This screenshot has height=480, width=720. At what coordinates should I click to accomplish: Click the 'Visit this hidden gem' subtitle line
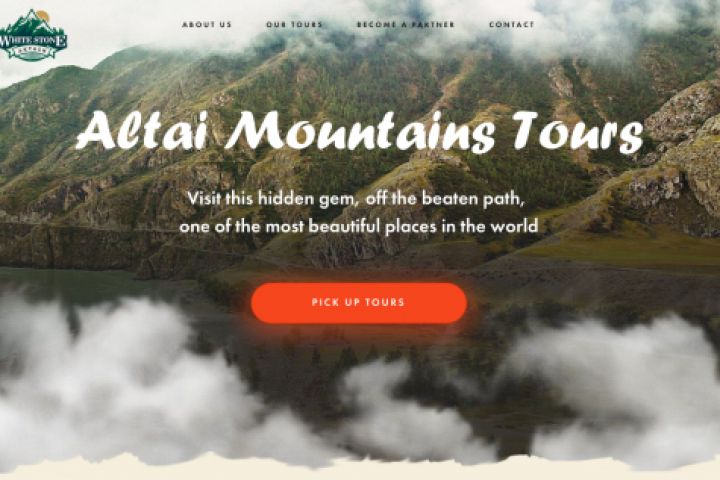pyautogui.click(x=356, y=199)
